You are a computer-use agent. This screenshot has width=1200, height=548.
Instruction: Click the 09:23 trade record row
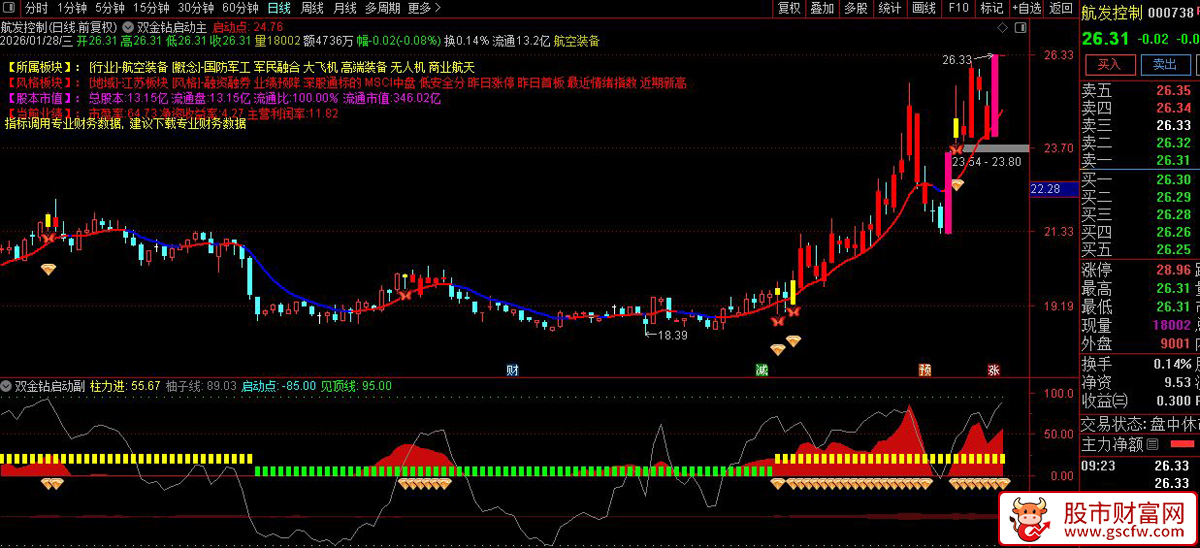pyautogui.click(x=1140, y=465)
